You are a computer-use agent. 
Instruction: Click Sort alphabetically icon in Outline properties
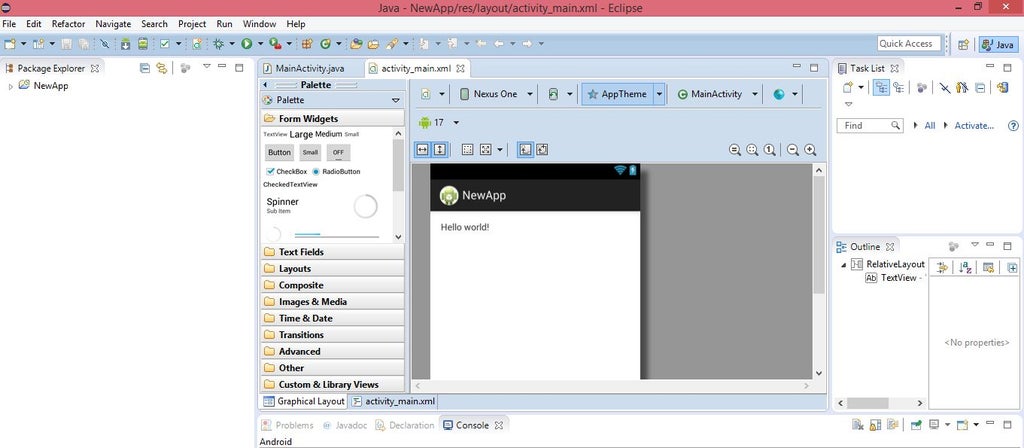point(965,267)
